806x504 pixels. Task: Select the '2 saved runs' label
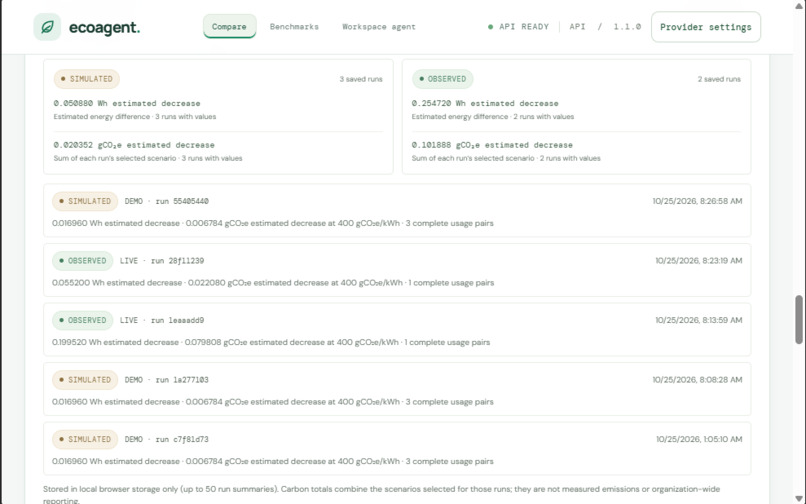pyautogui.click(x=719, y=79)
